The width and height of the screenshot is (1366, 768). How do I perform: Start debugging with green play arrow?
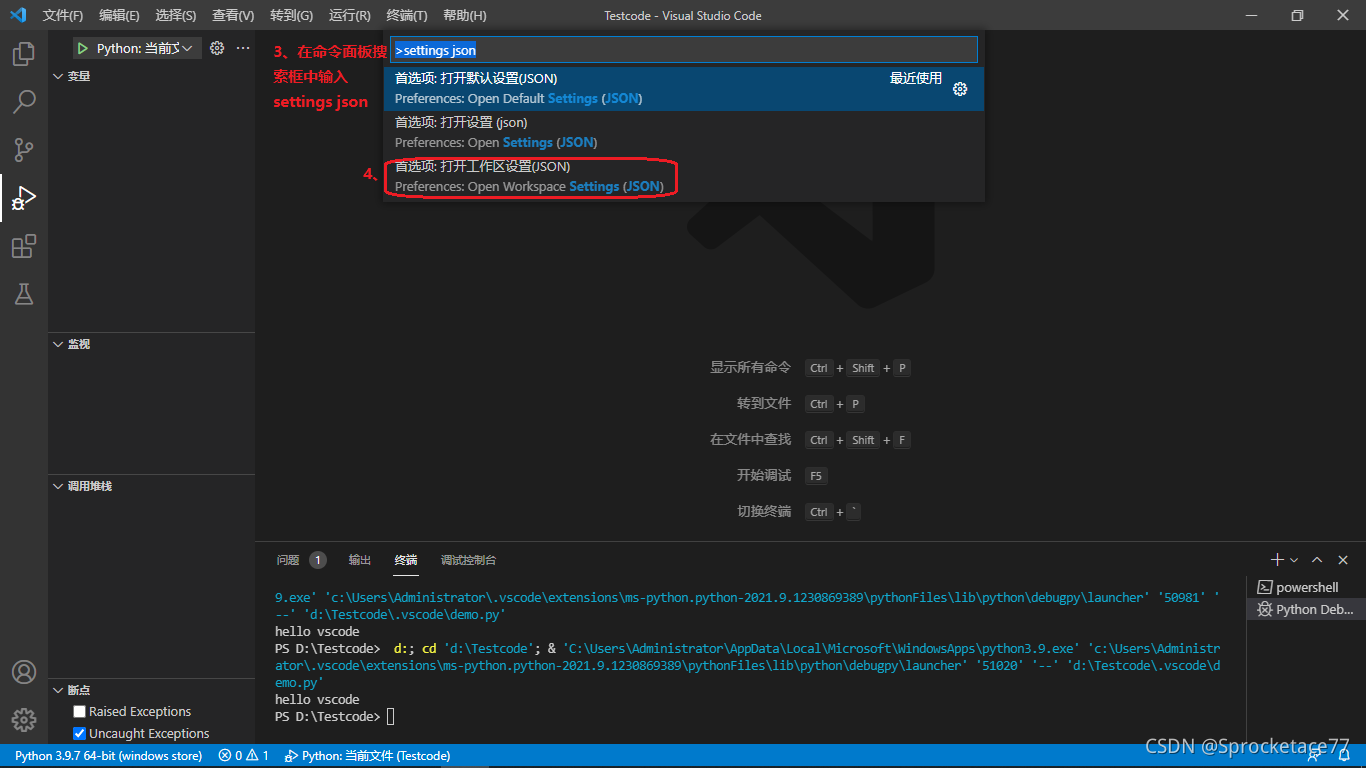tap(83, 48)
